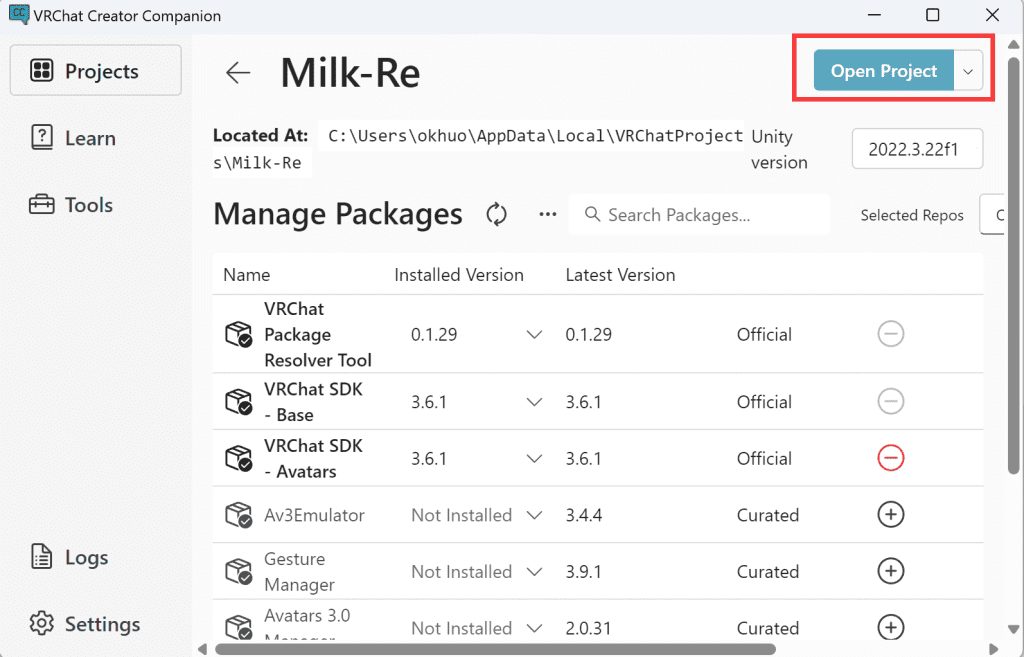Add Gesture Manager using its plus icon

click(x=890, y=571)
